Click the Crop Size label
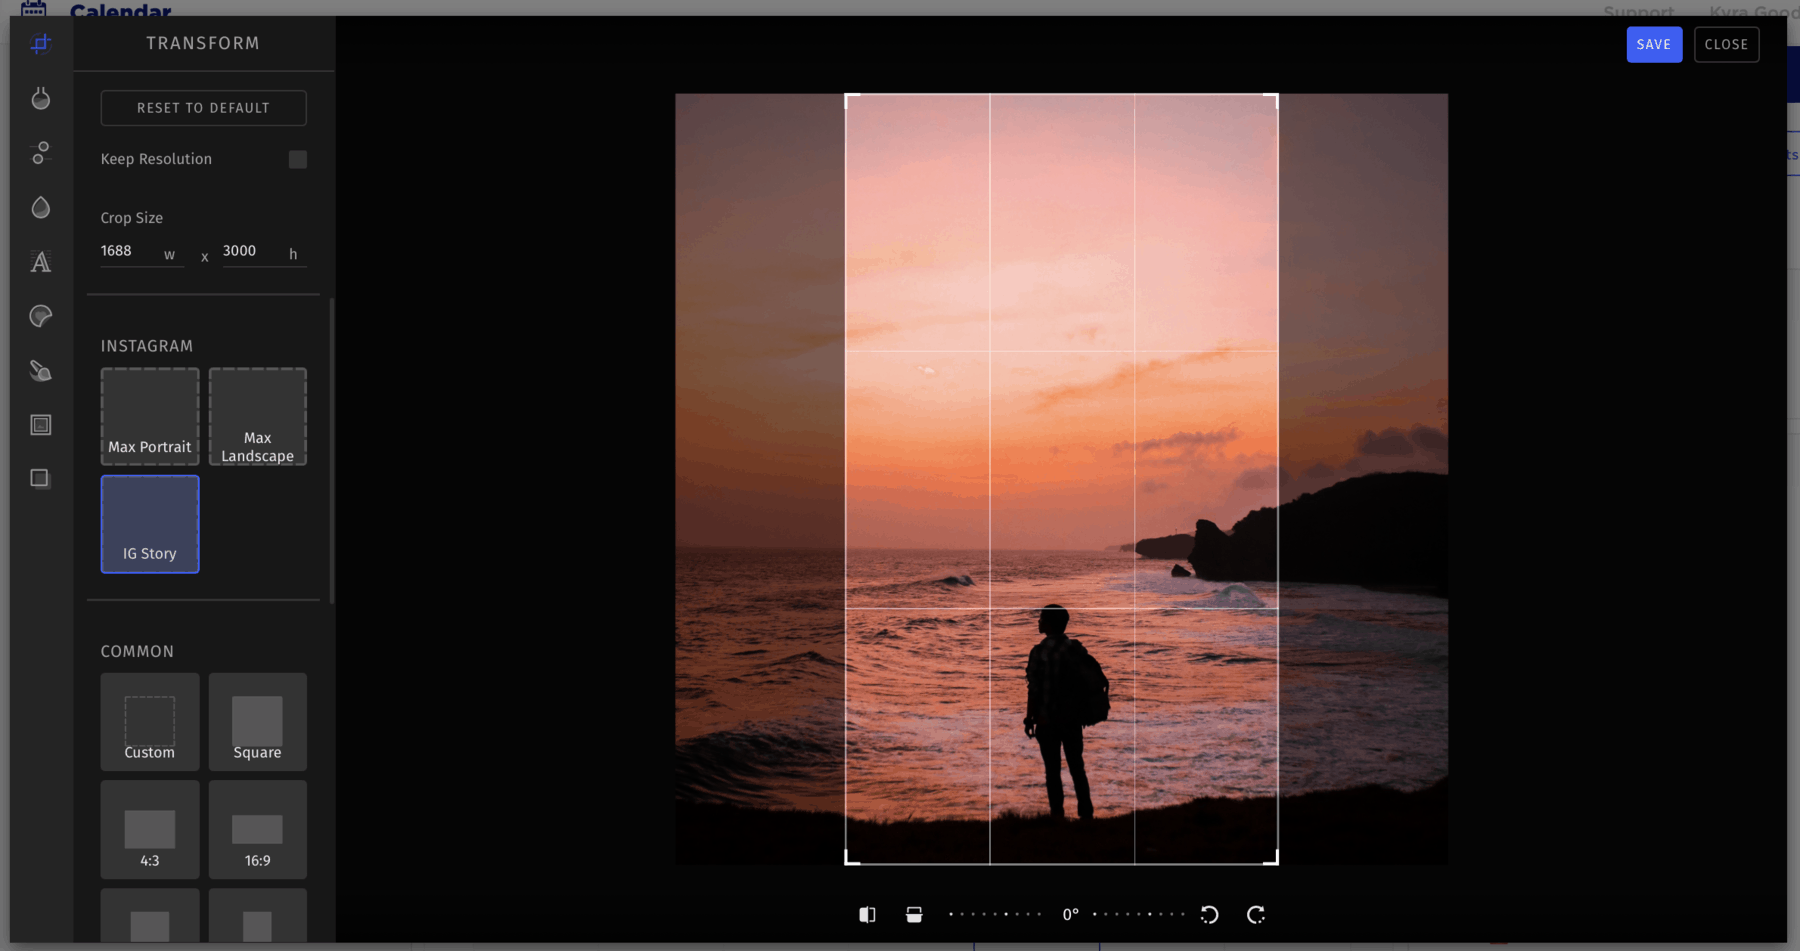Image resolution: width=1800 pixels, height=951 pixels. (132, 218)
